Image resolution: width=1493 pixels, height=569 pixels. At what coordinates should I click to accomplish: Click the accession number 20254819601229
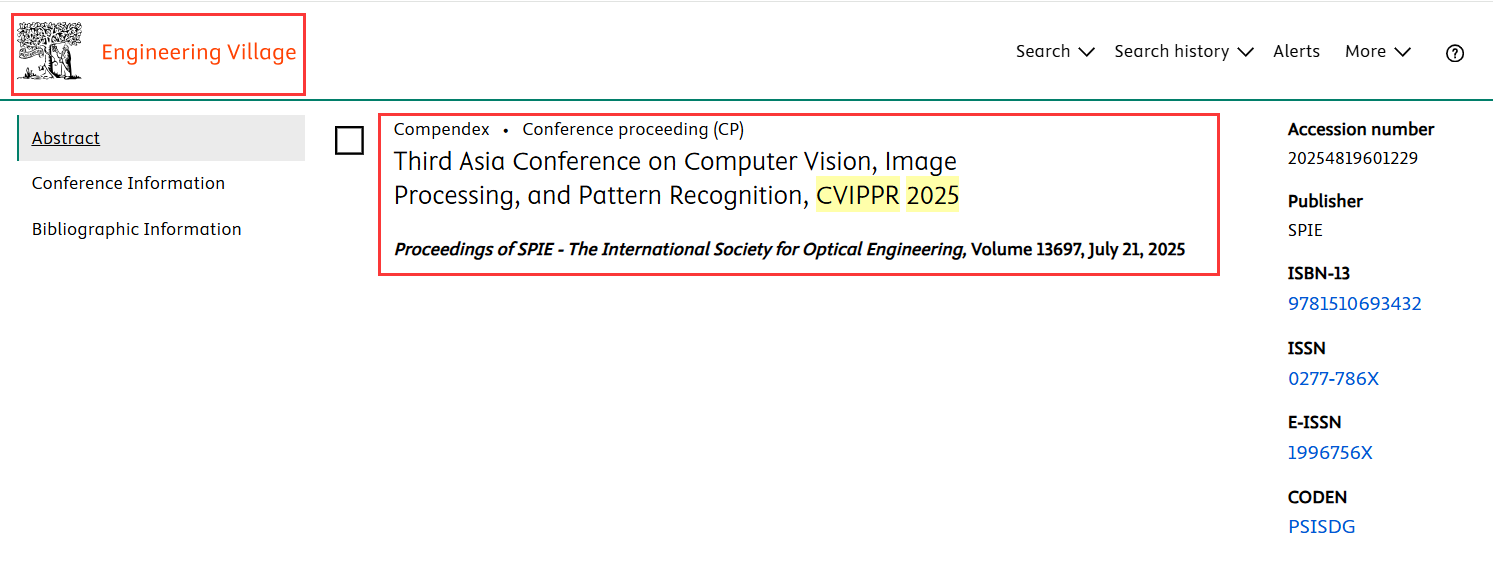(x=1352, y=158)
